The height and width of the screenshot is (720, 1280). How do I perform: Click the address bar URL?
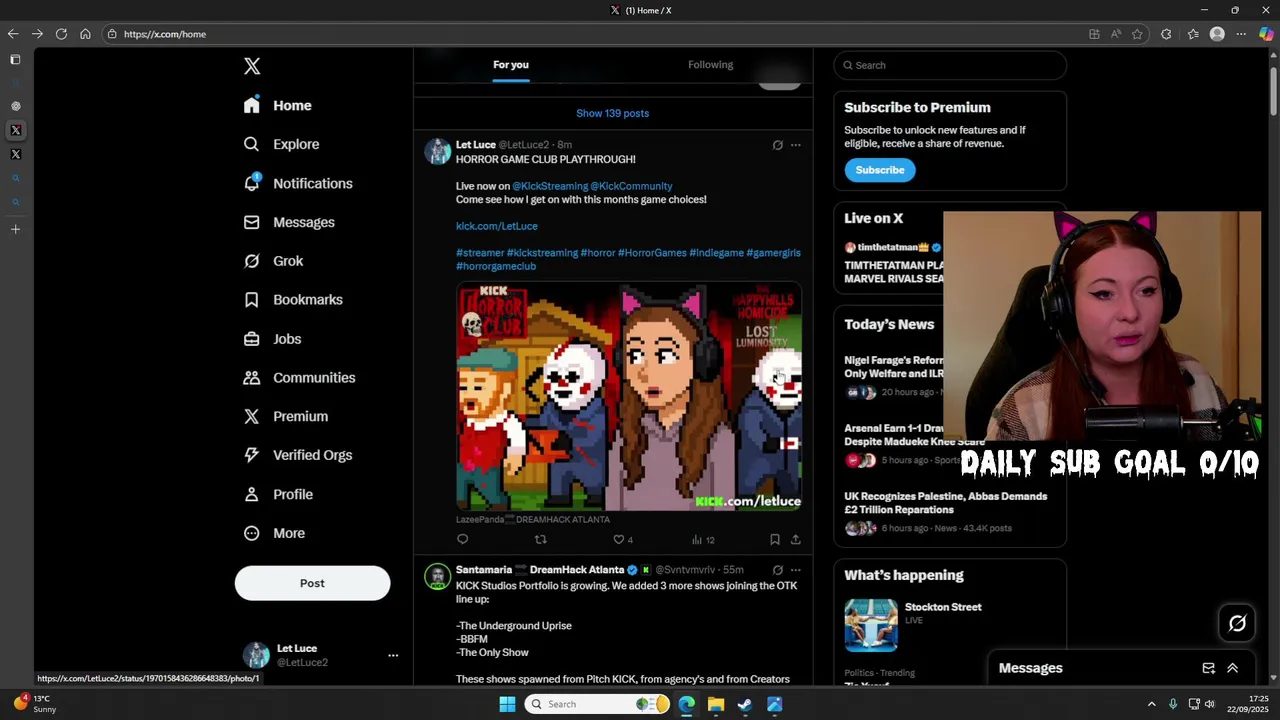[x=165, y=34]
